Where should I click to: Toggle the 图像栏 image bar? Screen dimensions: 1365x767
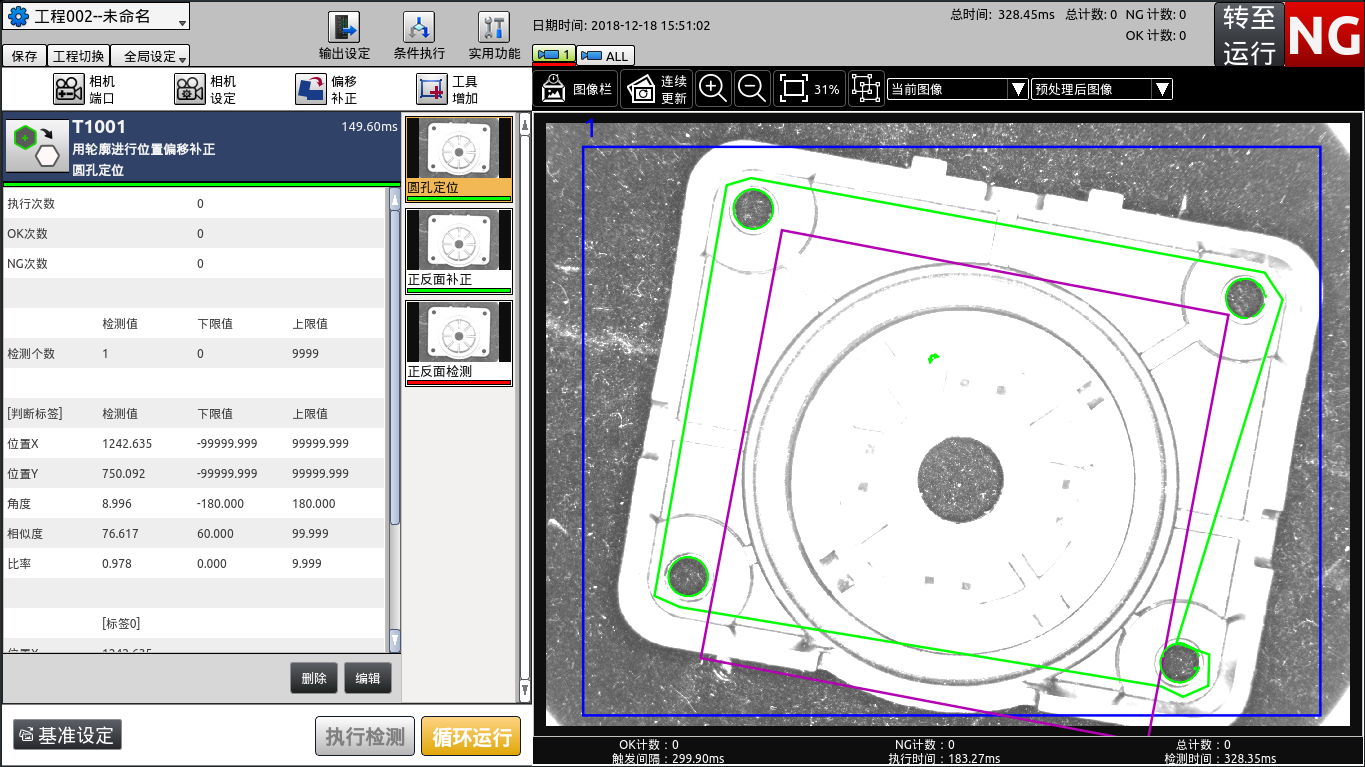pos(576,89)
